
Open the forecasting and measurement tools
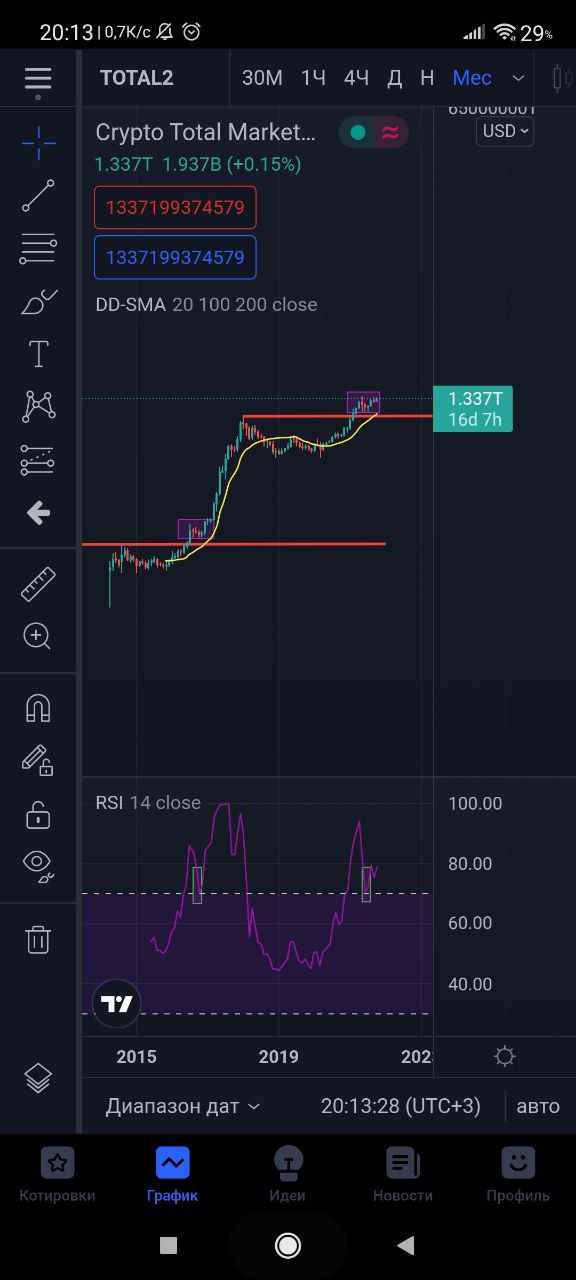click(38, 460)
